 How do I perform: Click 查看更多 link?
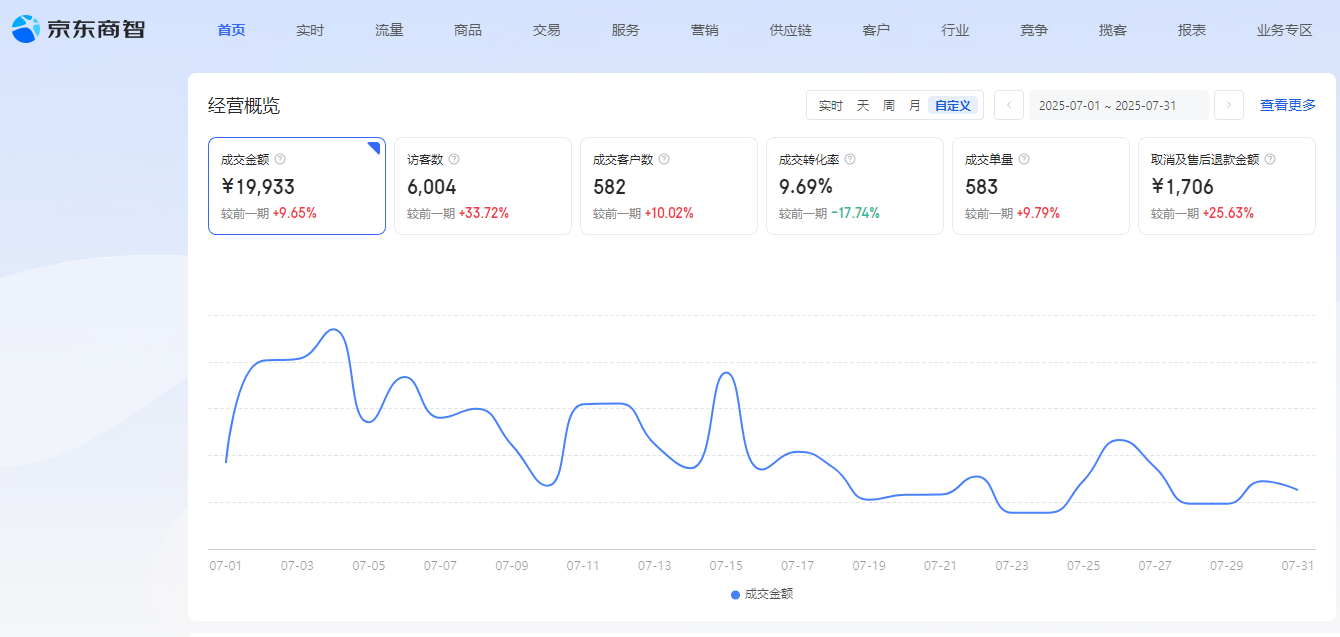(x=1288, y=105)
